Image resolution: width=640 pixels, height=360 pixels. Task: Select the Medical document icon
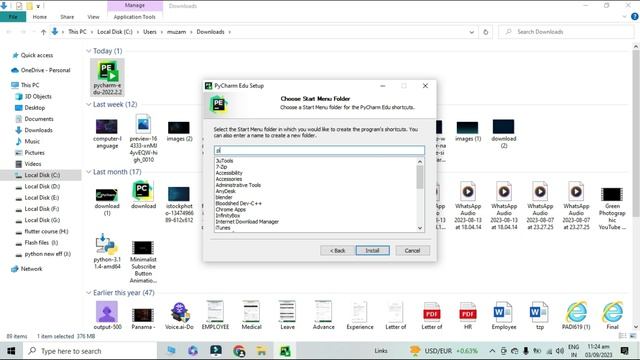pos(251,311)
